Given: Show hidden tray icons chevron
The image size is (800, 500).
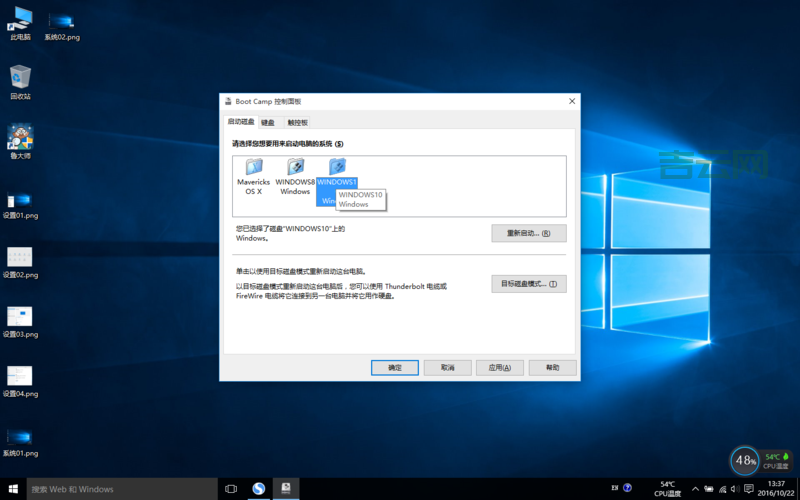Looking at the screenshot, I should (695, 489).
